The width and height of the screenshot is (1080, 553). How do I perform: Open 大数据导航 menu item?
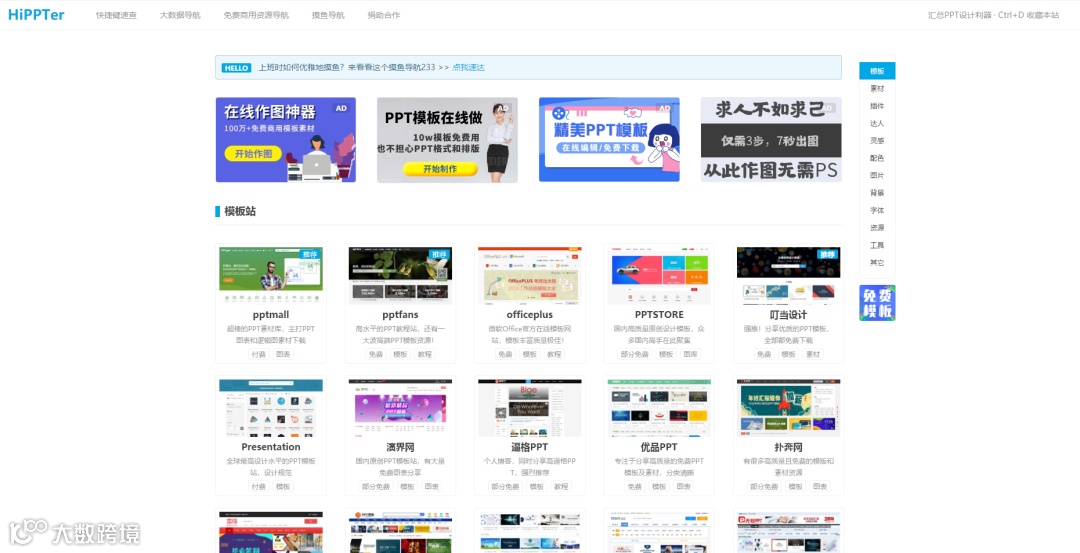(180, 15)
